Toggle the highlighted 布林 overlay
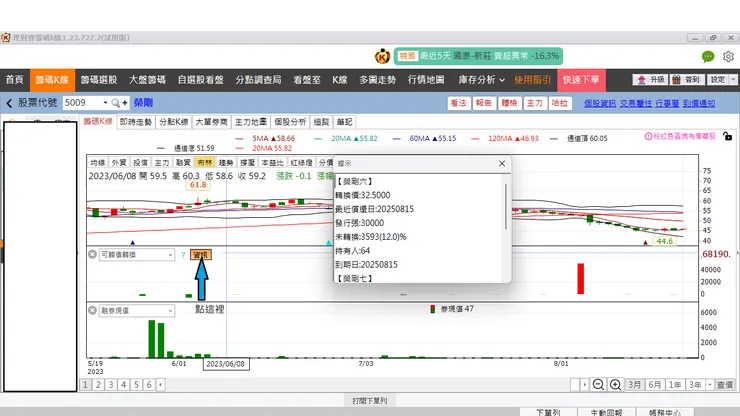740x416 pixels. [204, 162]
